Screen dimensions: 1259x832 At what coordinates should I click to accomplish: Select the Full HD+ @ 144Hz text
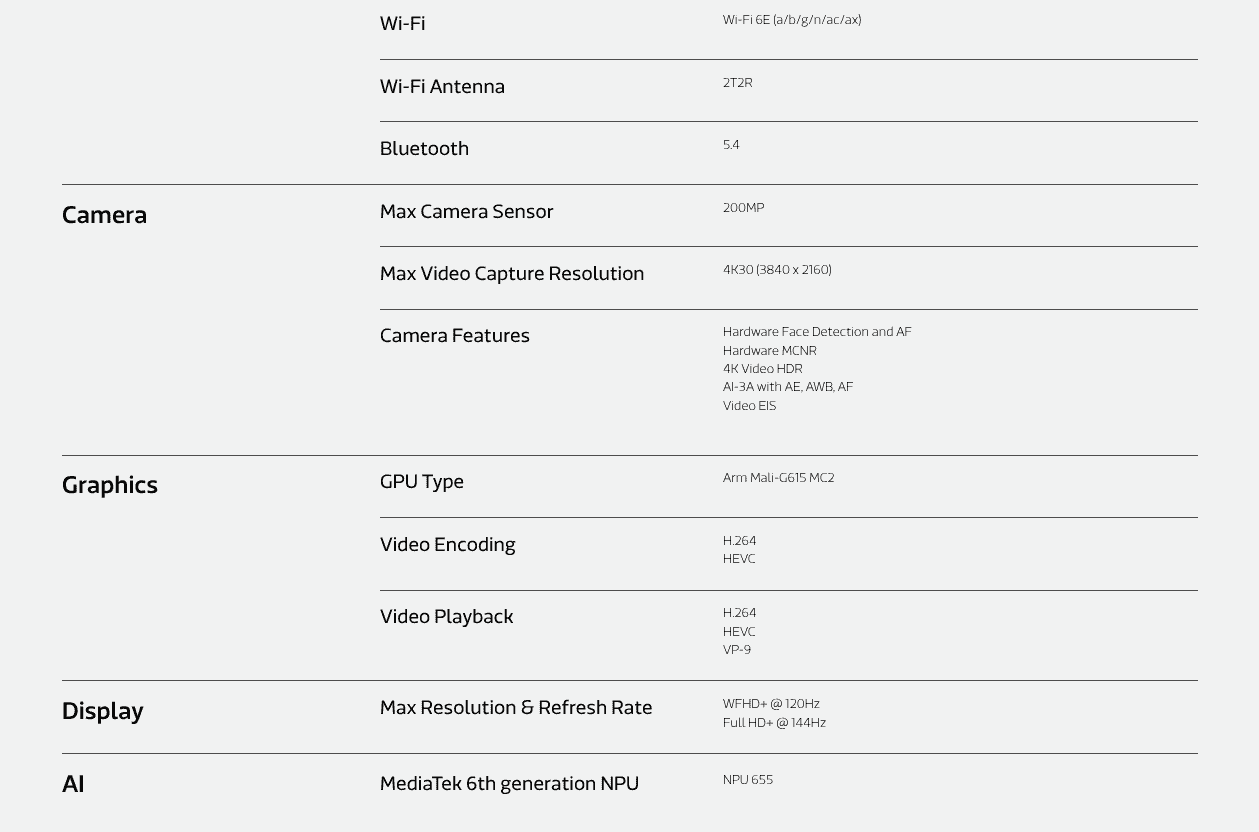[774, 723]
